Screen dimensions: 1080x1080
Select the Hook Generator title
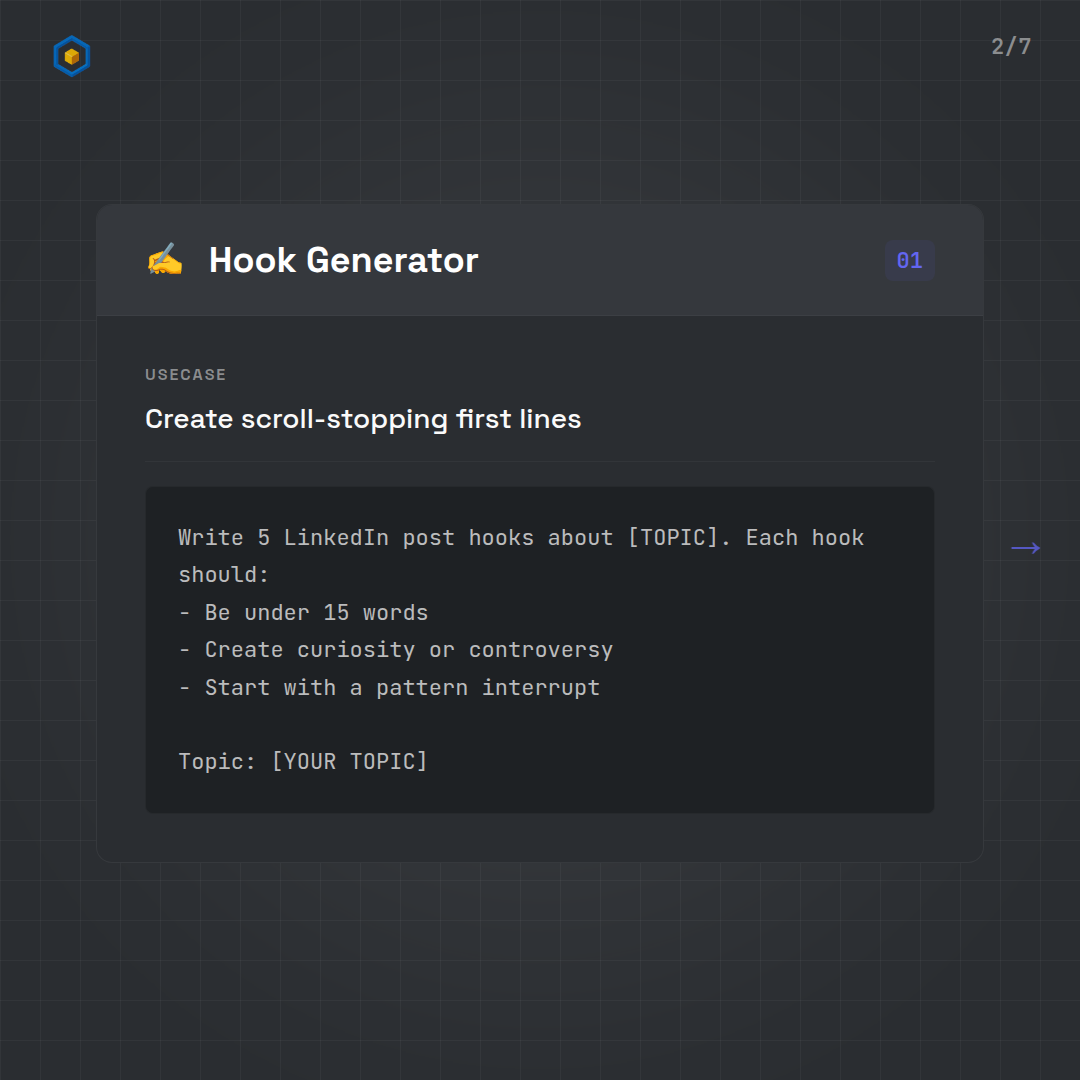click(x=343, y=260)
